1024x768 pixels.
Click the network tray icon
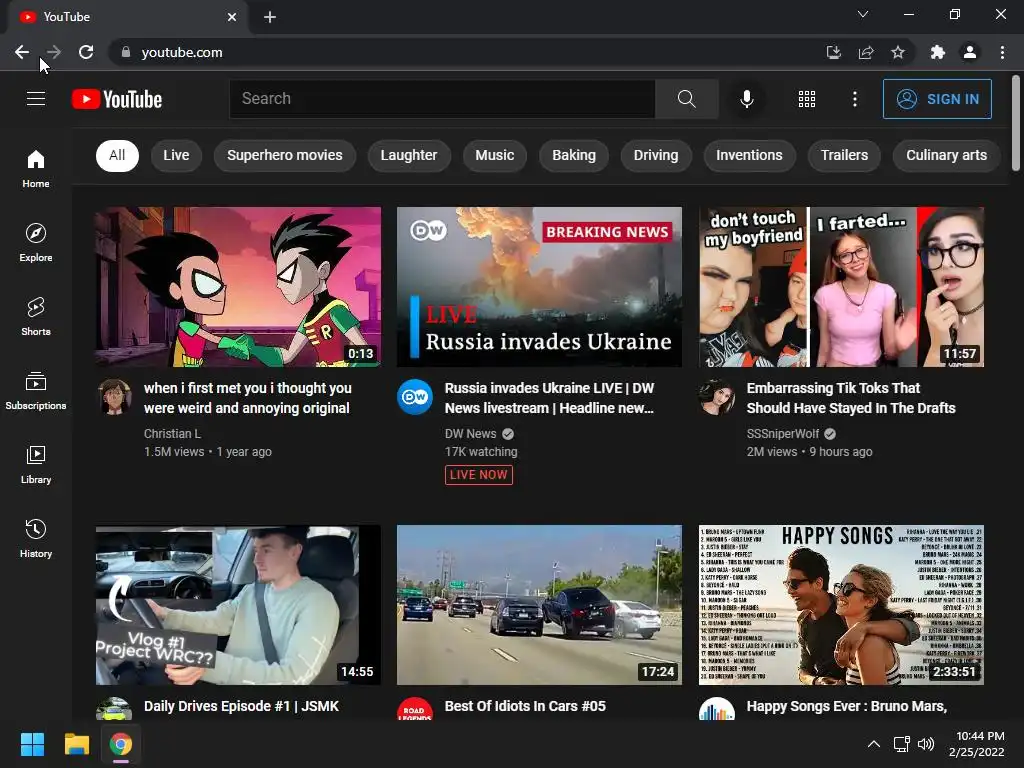tap(902, 744)
